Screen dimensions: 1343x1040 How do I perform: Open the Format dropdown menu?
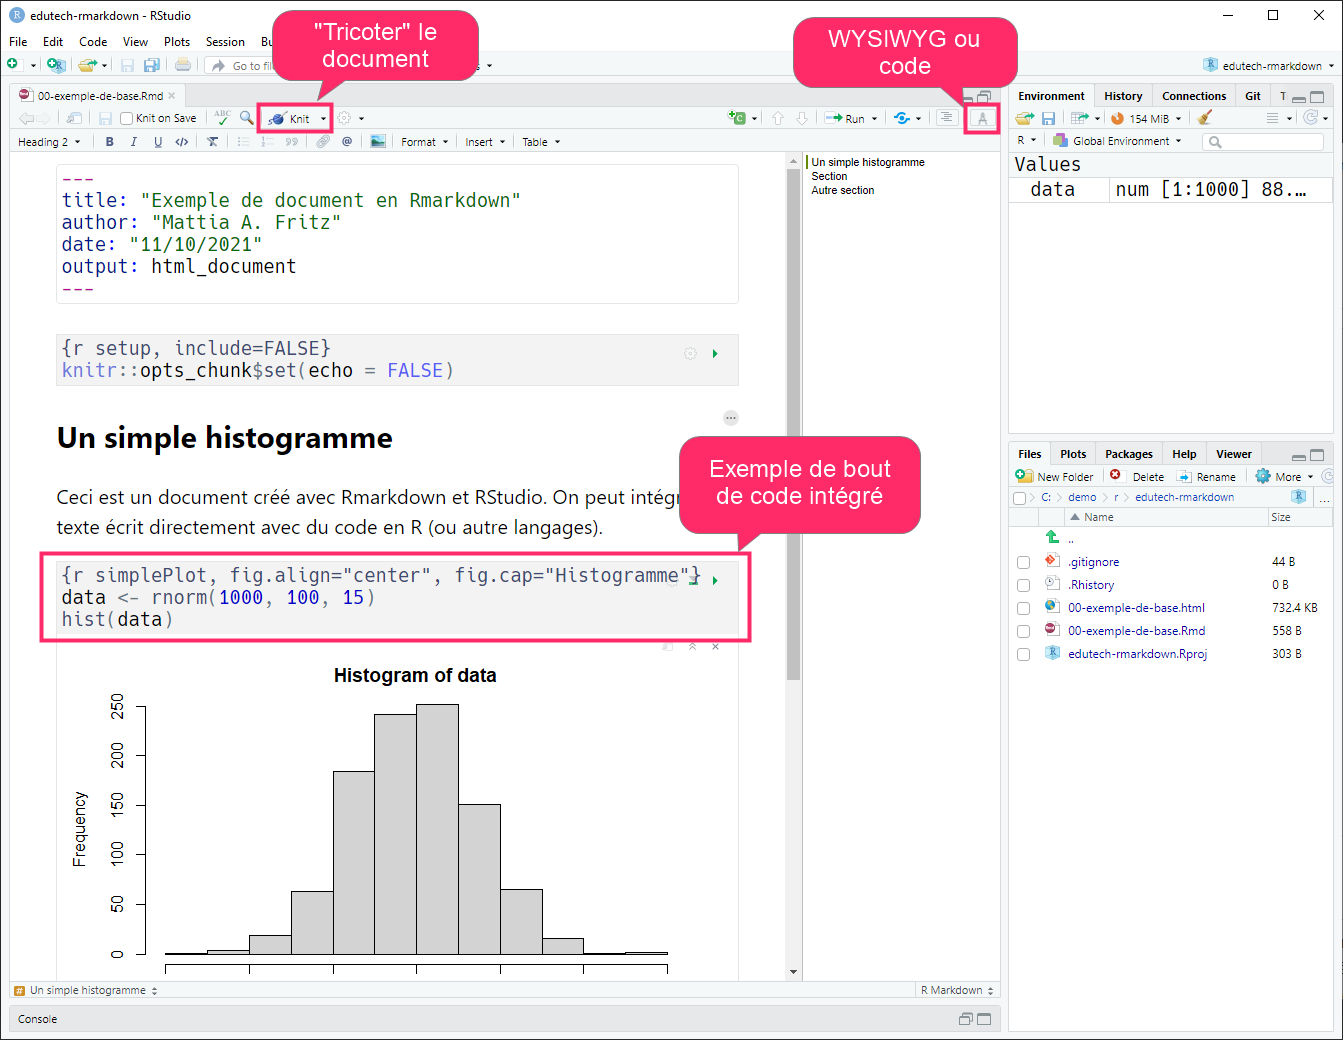425,142
